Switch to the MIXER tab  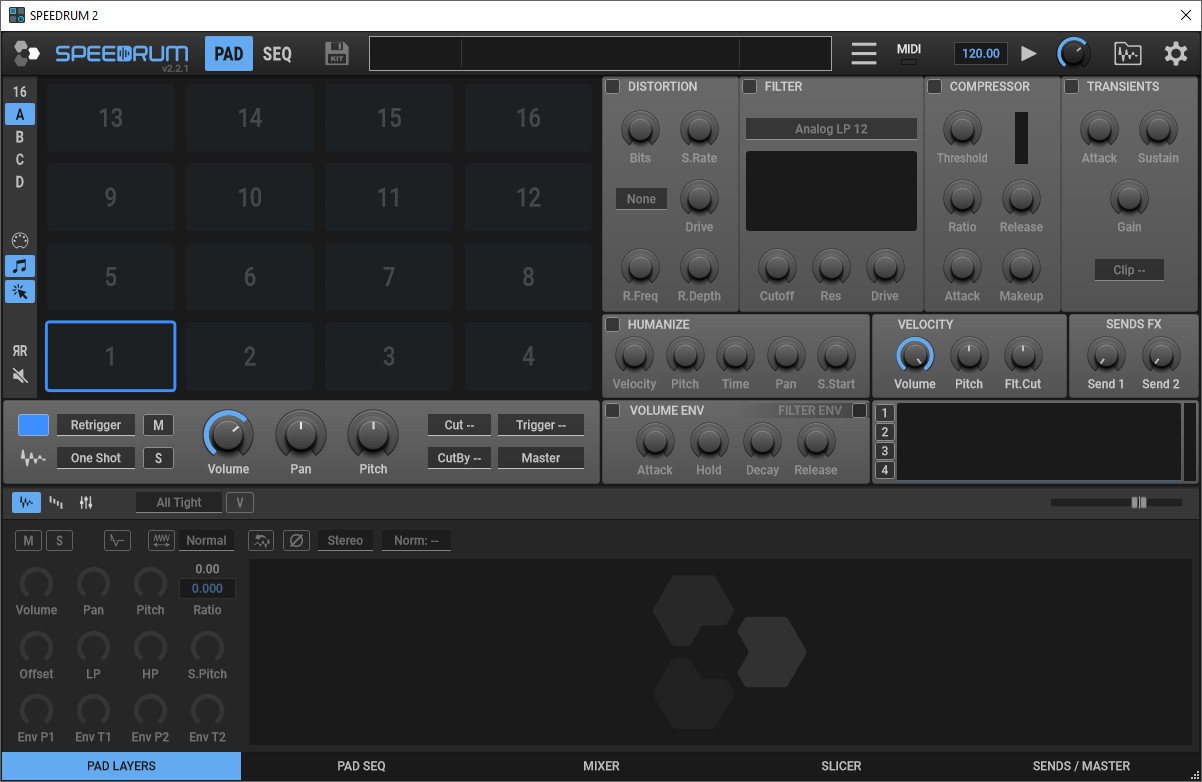click(x=601, y=766)
